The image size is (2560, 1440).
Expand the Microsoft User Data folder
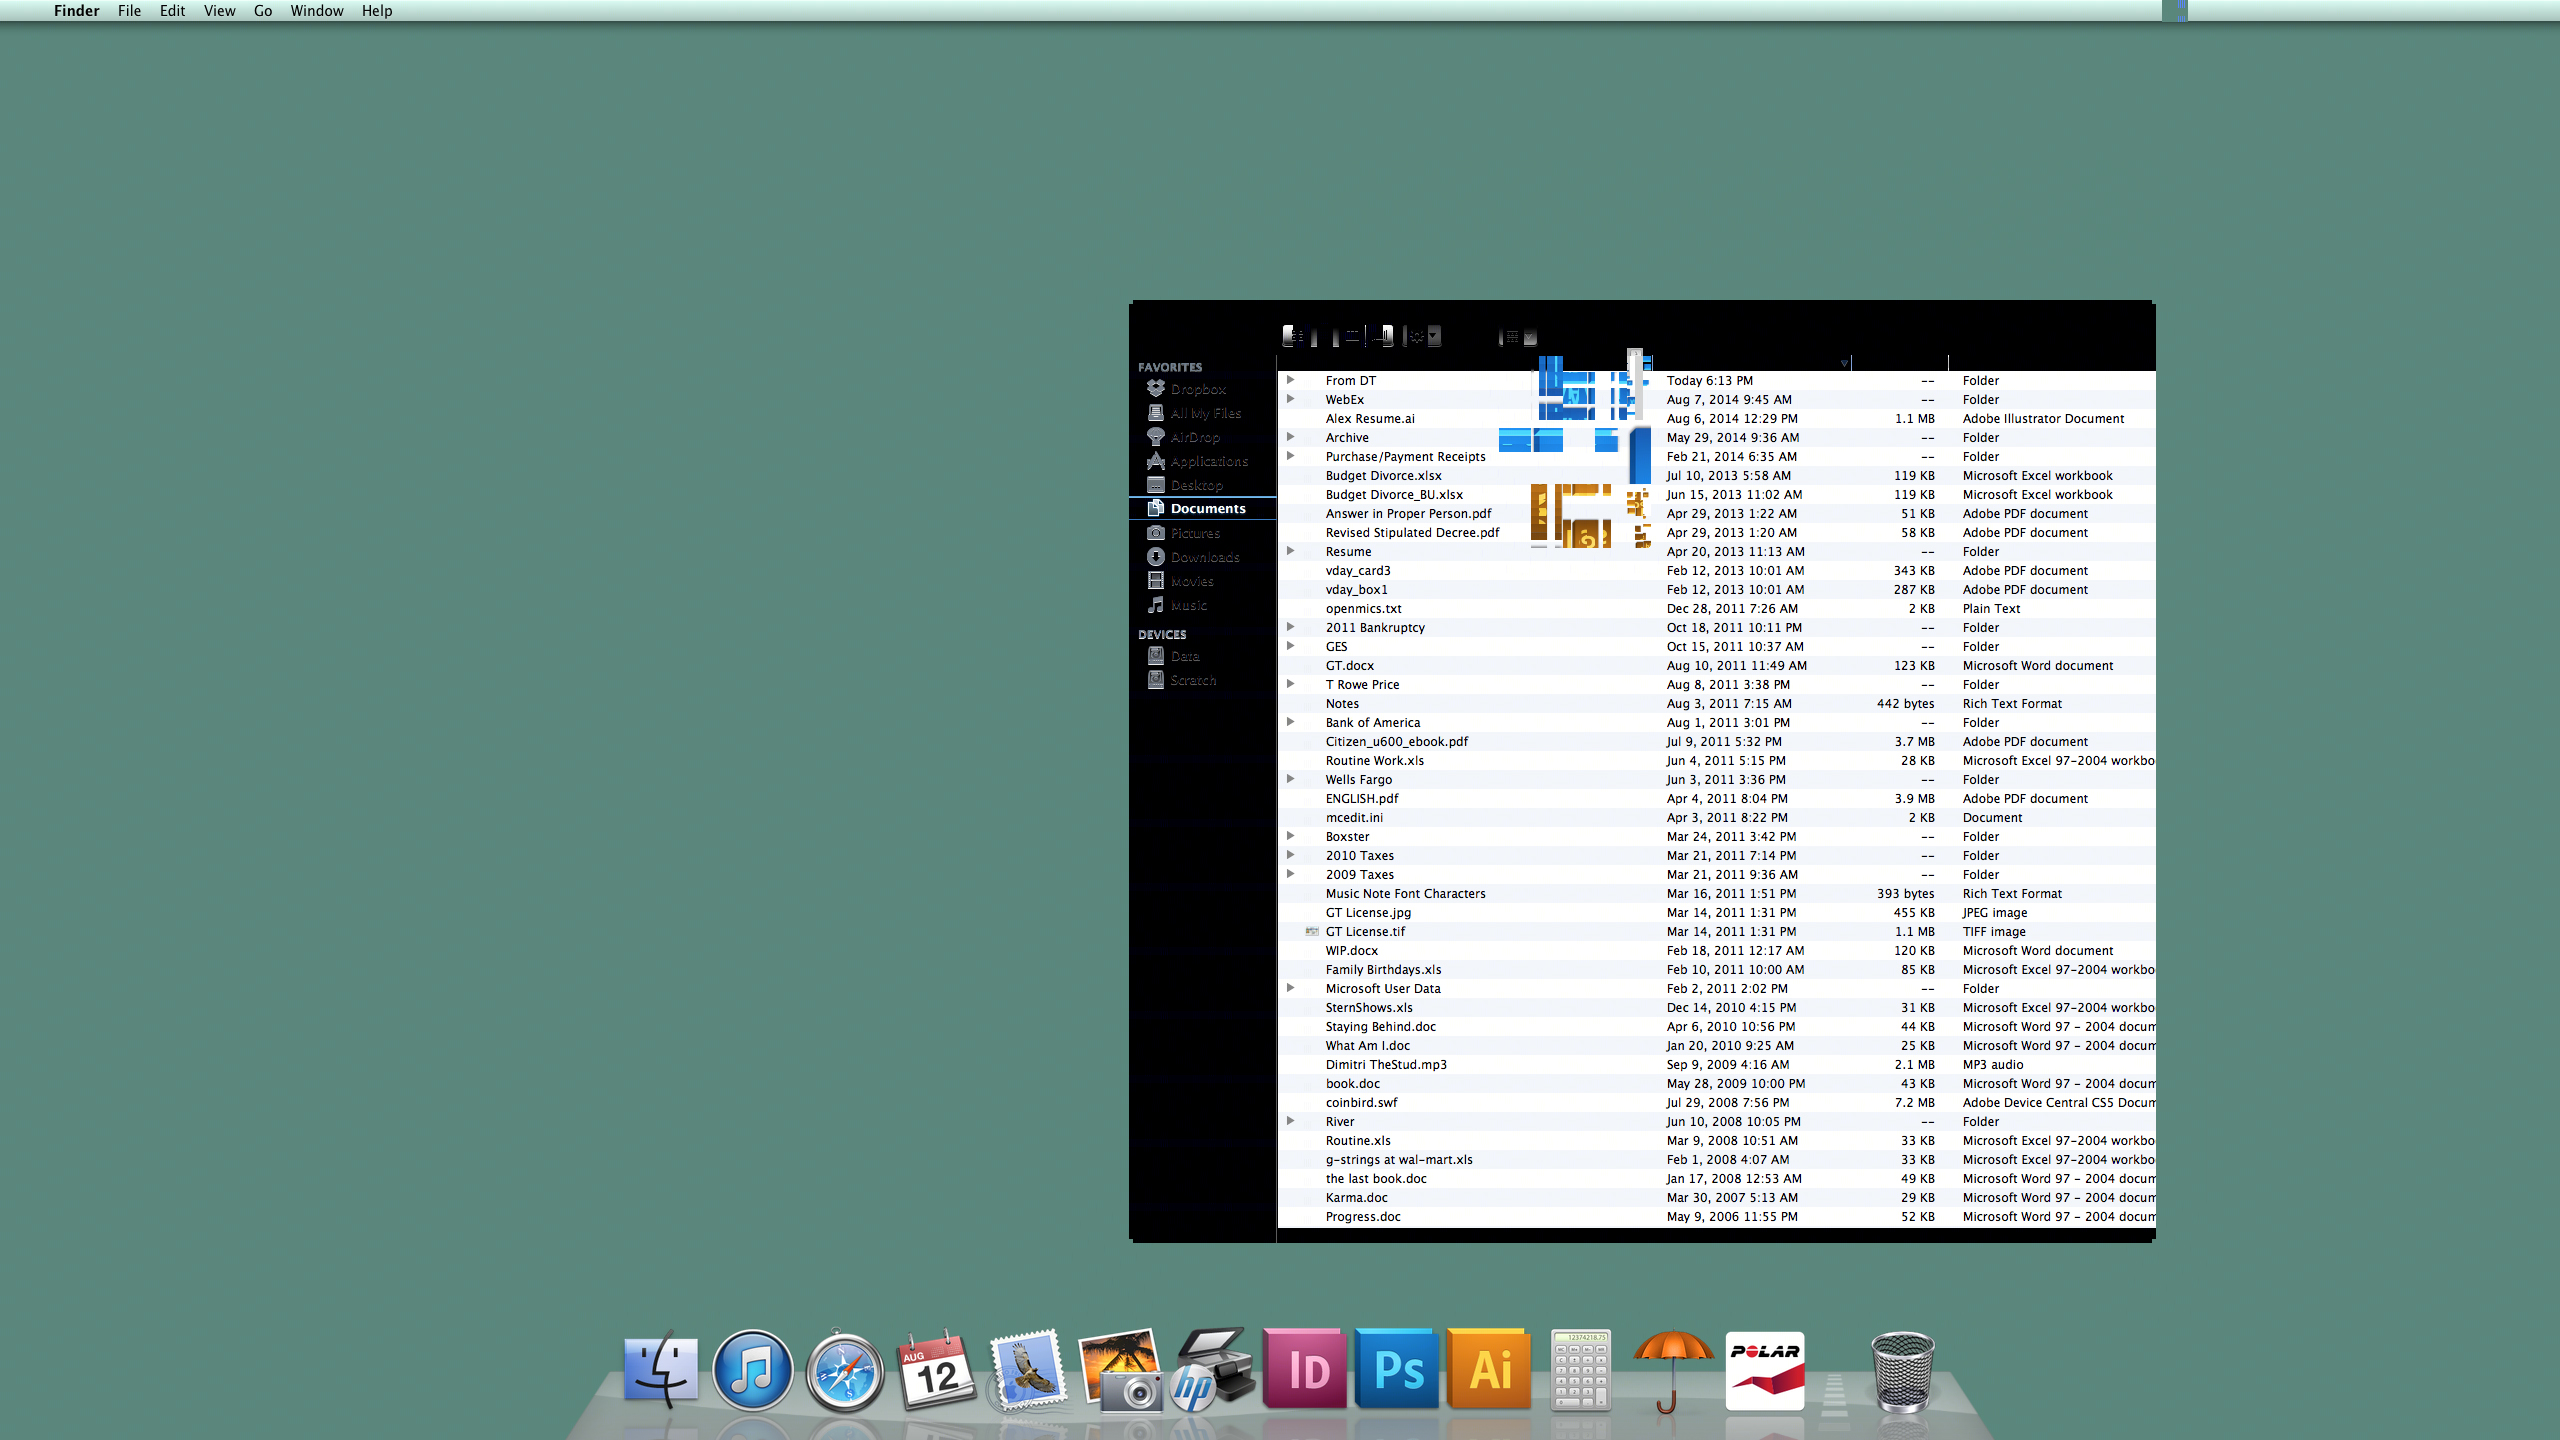tap(1290, 988)
